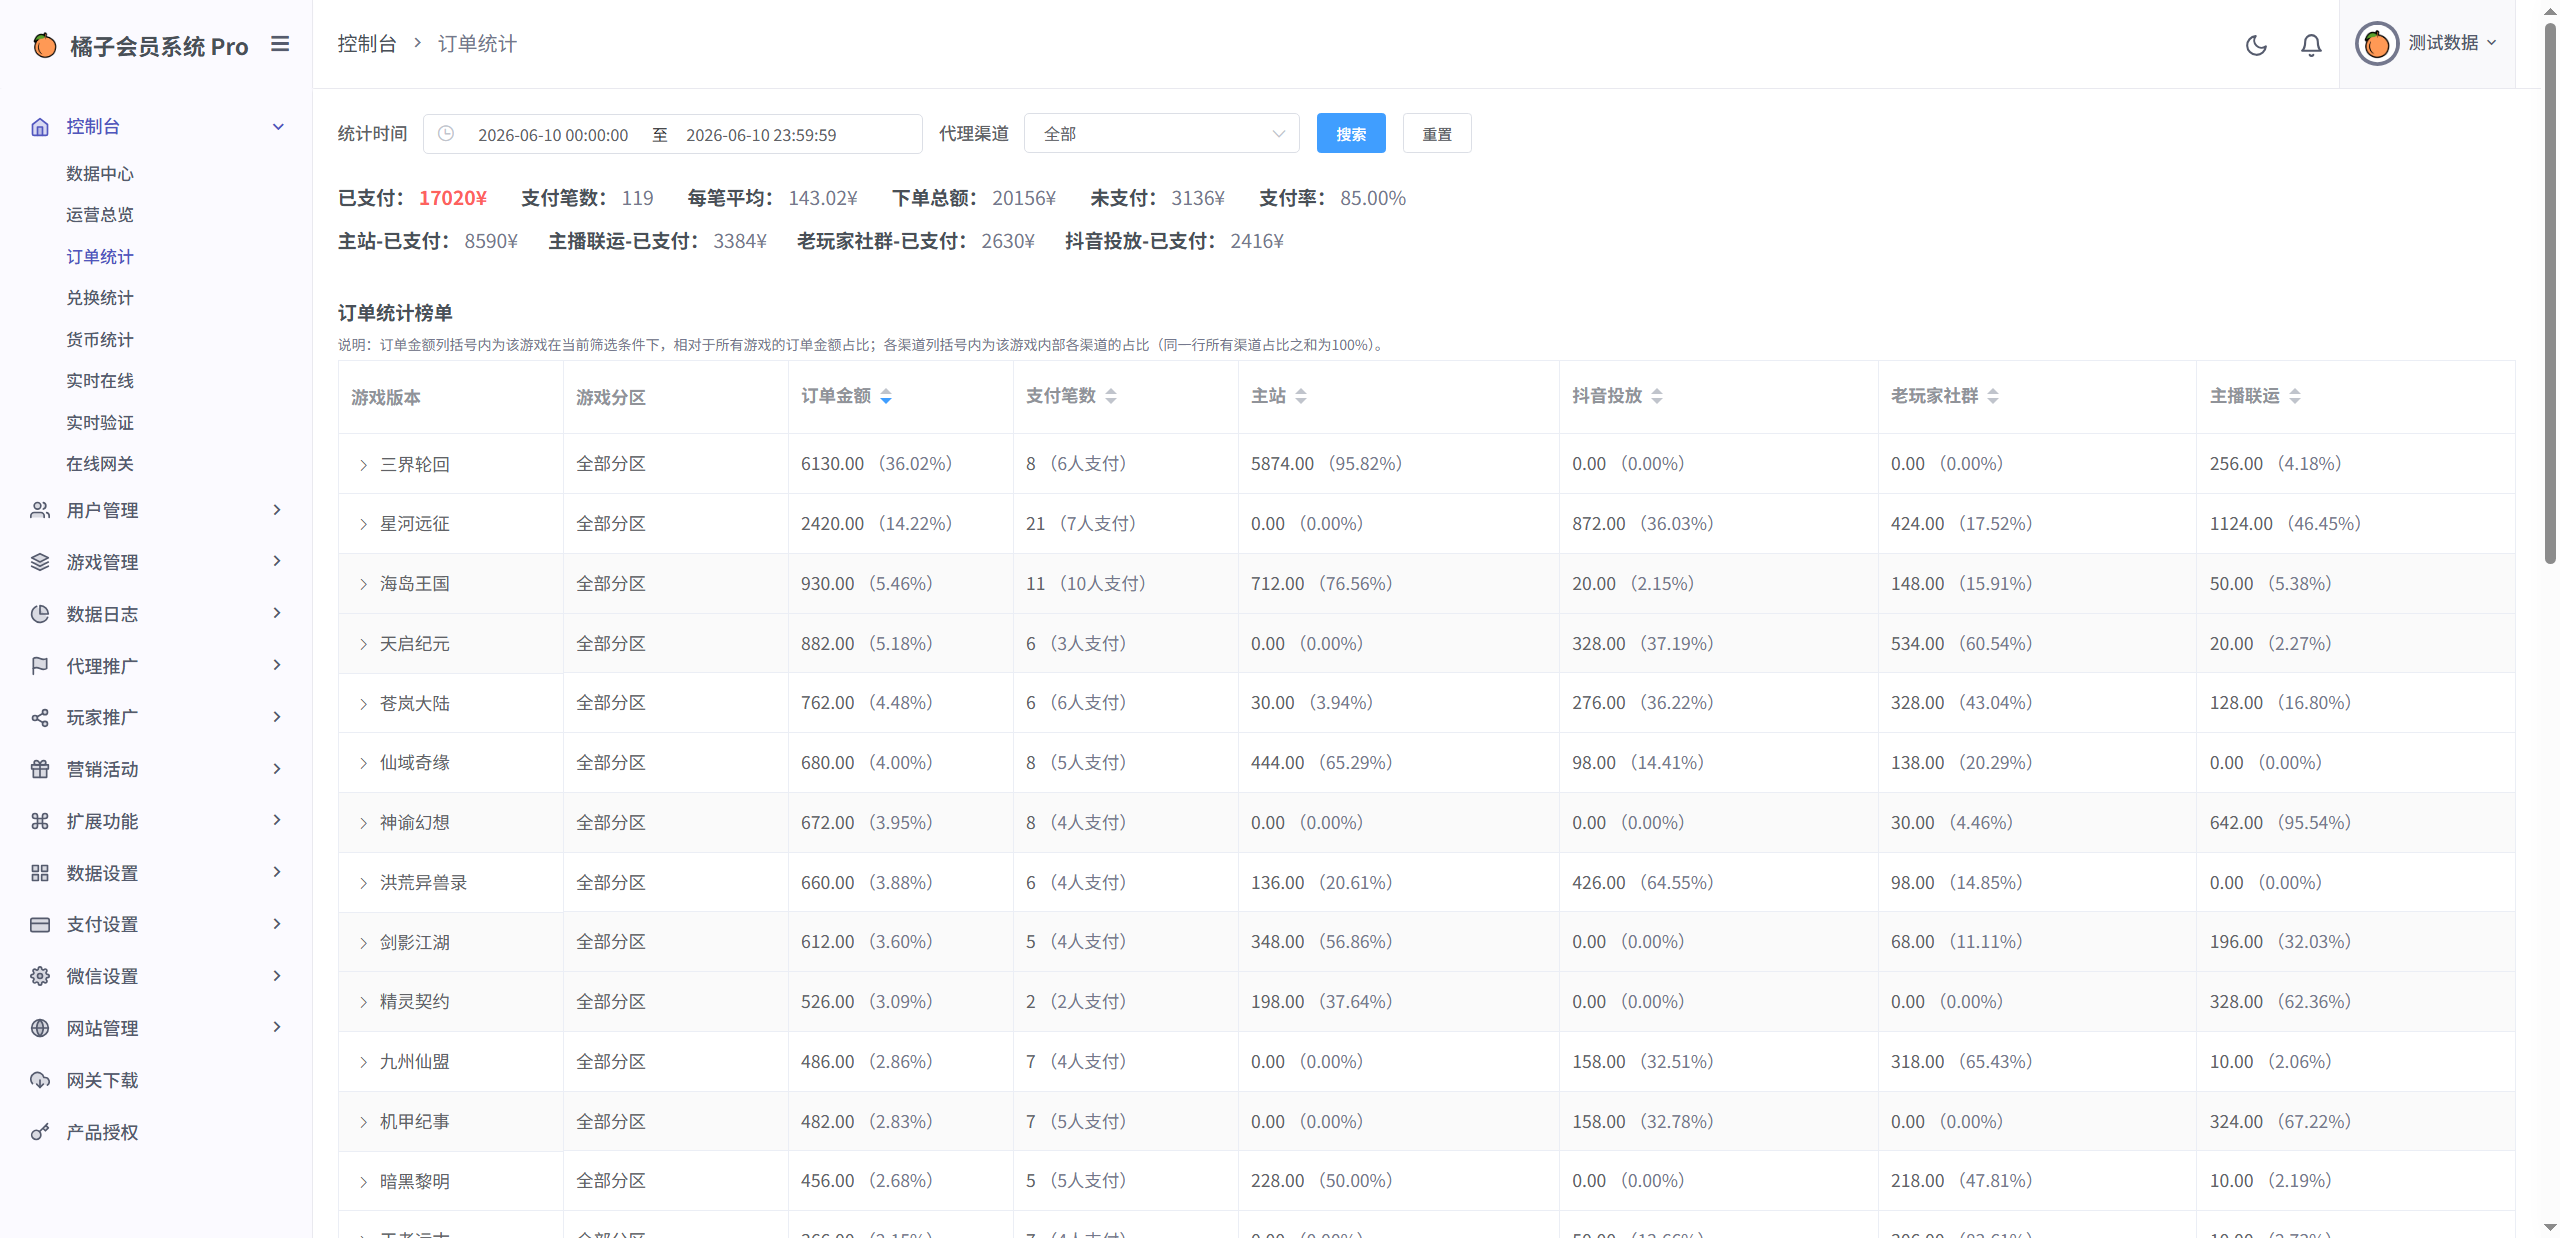
Task: Expand the 仙域奇缘 row
Action: 363,763
